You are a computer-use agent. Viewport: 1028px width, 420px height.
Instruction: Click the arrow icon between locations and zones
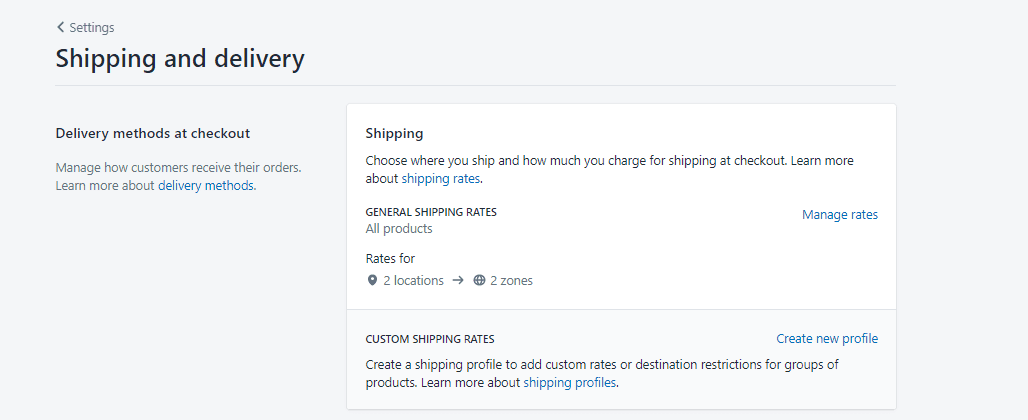pyautogui.click(x=458, y=280)
